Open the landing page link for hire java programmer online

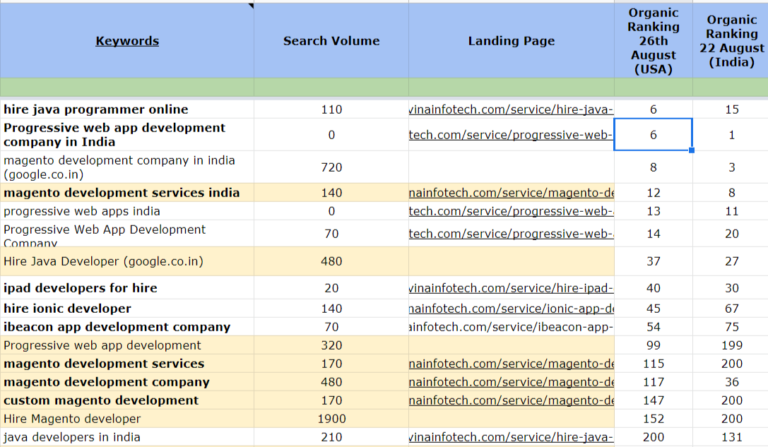[x=511, y=109]
